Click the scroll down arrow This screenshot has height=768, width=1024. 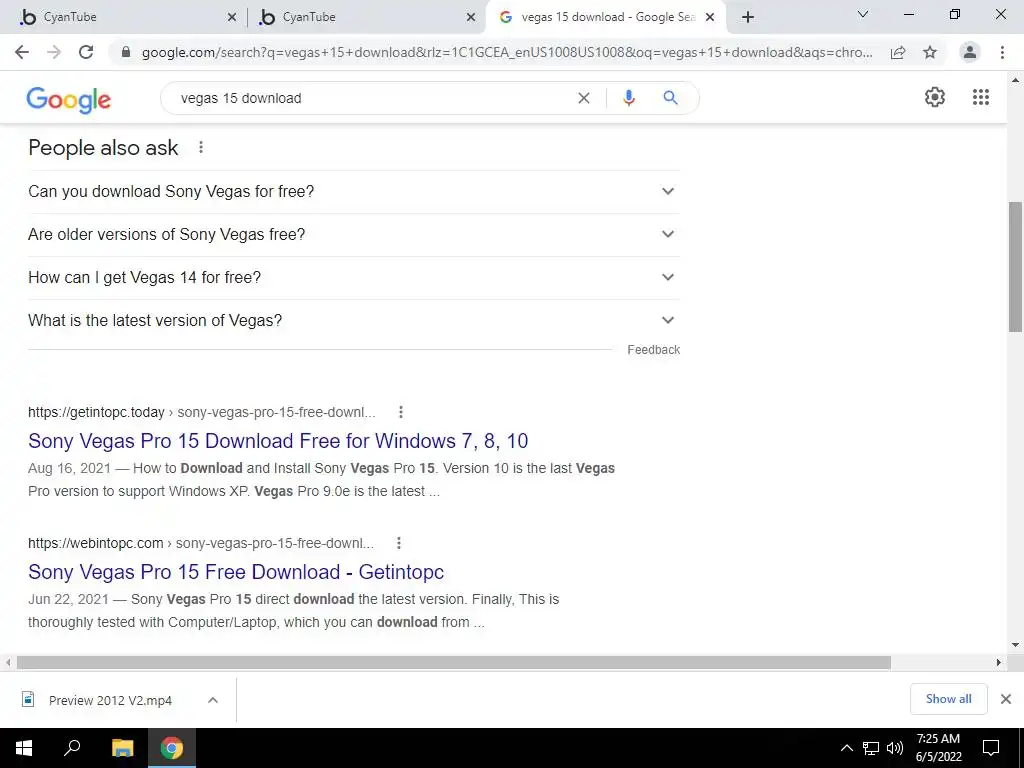tap(1015, 645)
